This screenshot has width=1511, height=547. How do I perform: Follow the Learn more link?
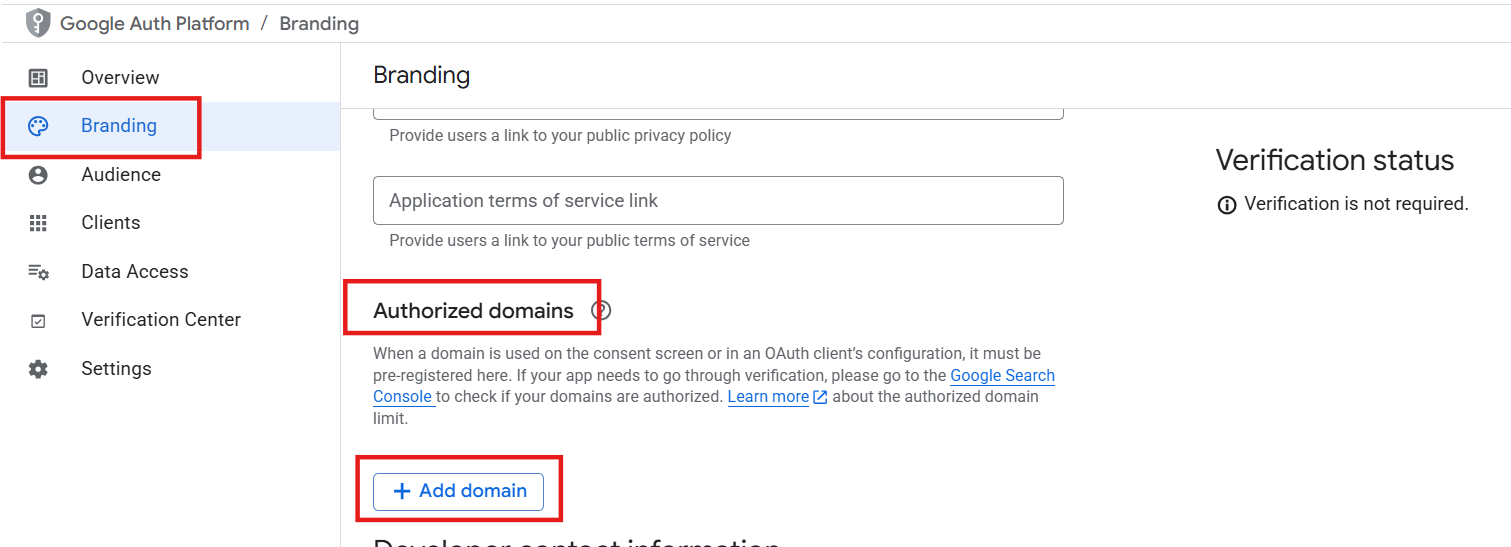pos(768,397)
